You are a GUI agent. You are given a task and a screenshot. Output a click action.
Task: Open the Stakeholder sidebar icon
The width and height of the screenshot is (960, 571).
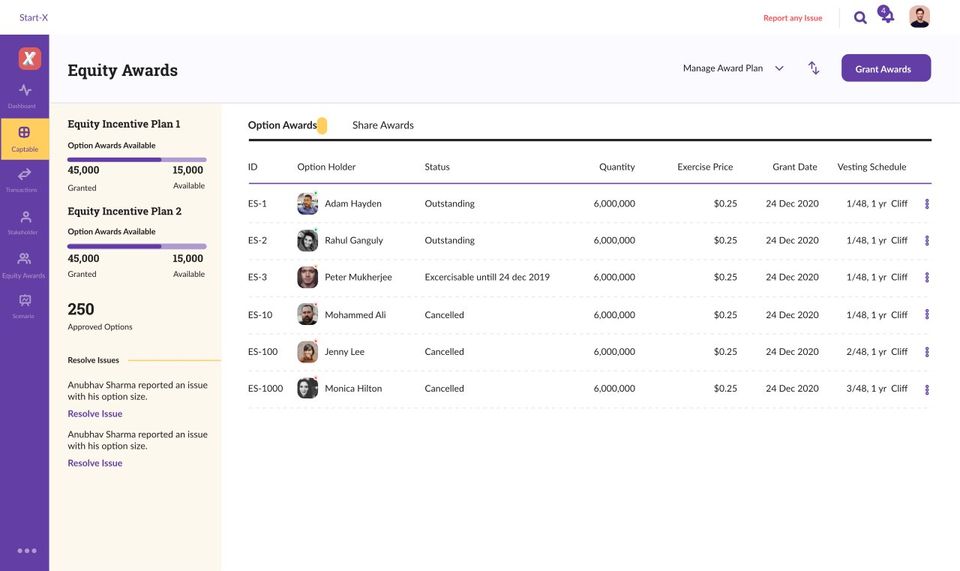tap(25, 217)
